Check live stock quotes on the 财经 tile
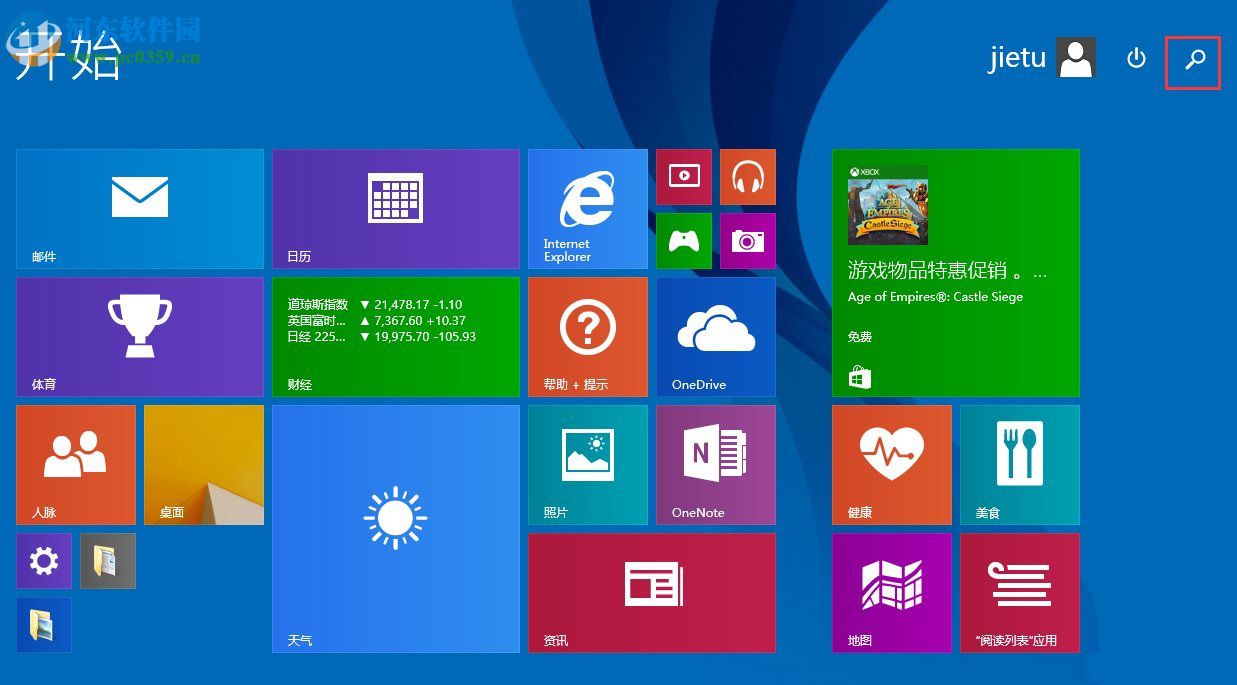Image resolution: width=1237 pixels, height=685 pixels. point(395,336)
